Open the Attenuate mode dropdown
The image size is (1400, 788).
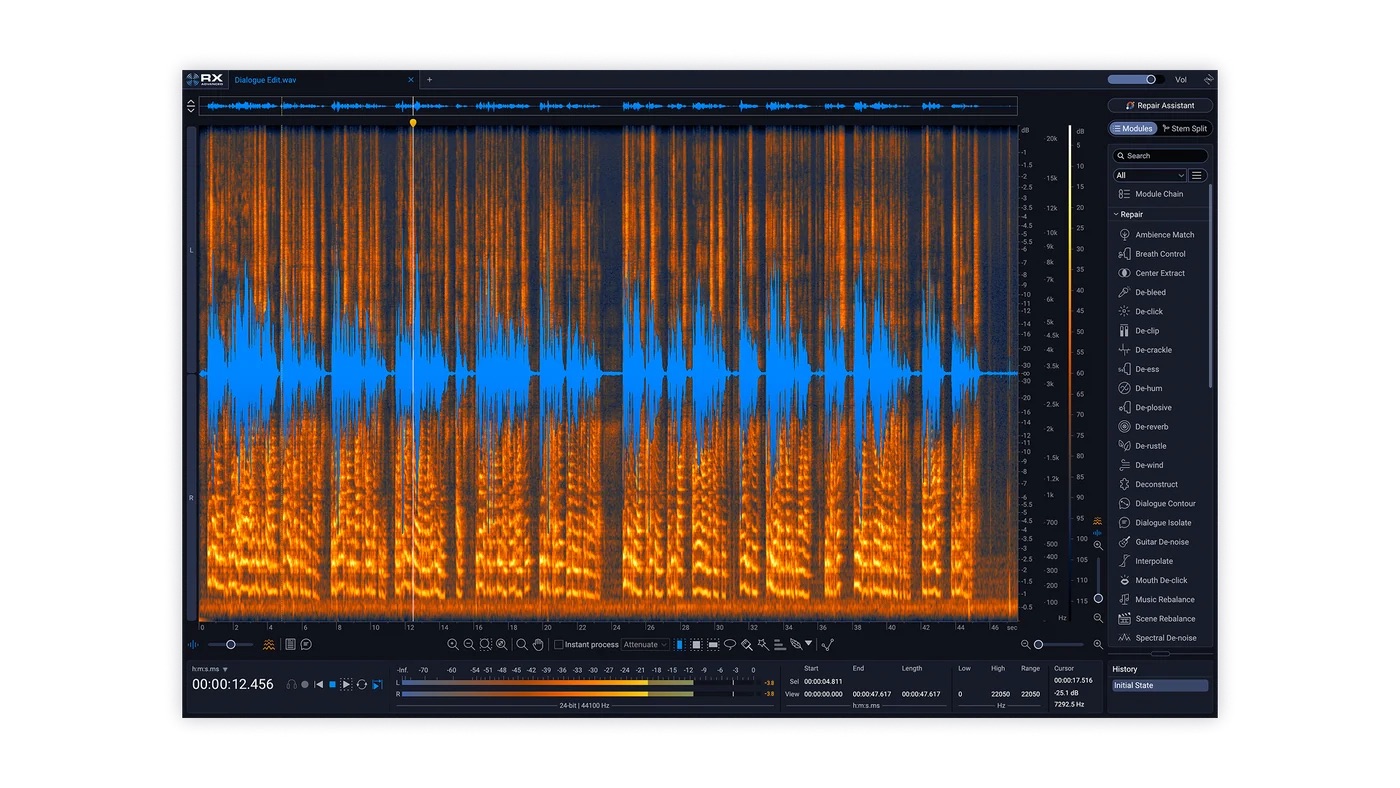[x=645, y=645]
